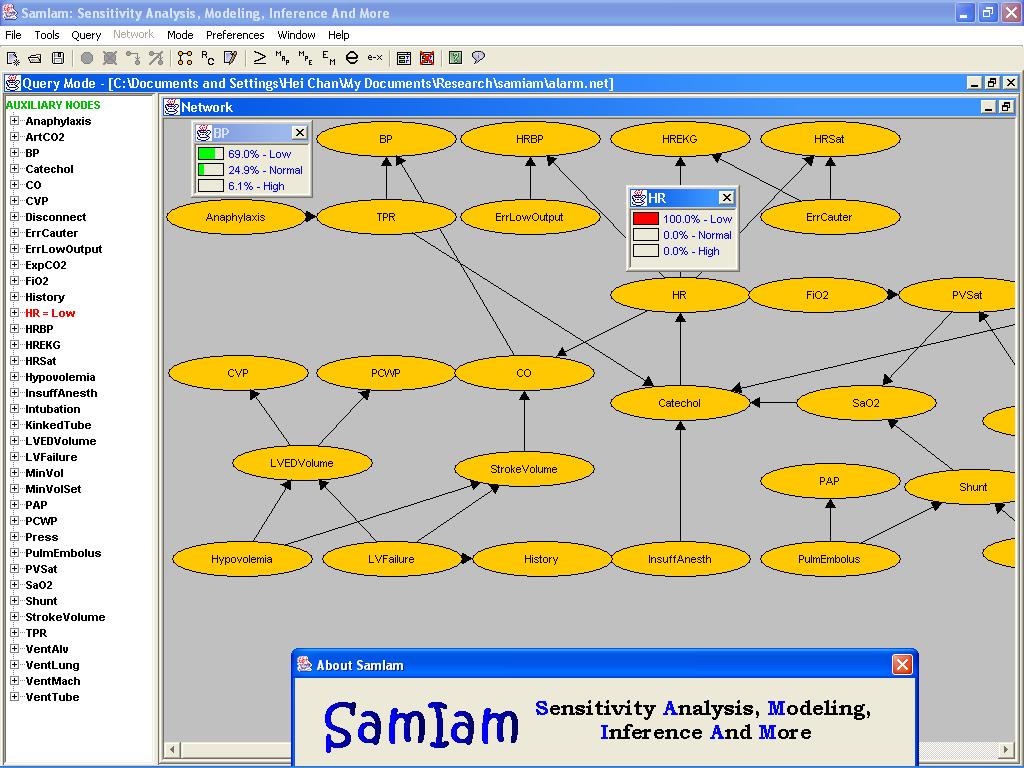Viewport: 1024px width, 768px height.
Task: Click the delete node icon
Action: (x=110, y=58)
